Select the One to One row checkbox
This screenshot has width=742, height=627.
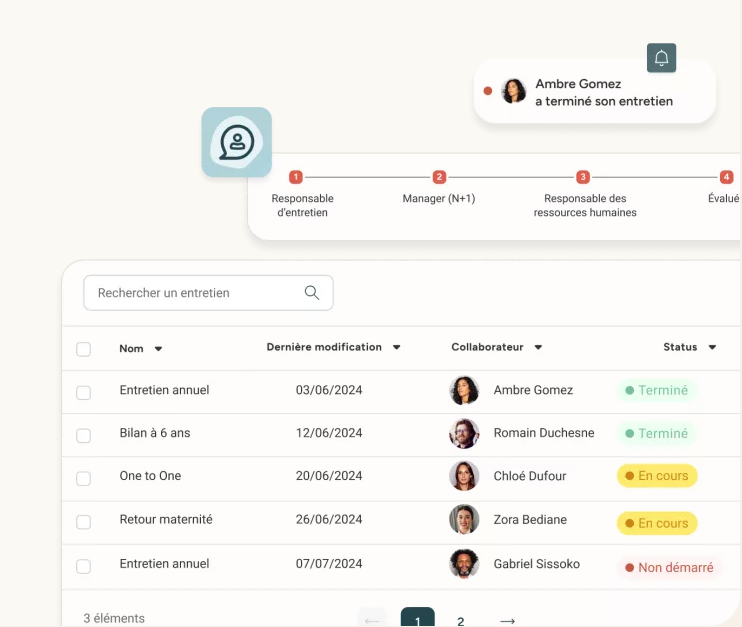(84, 478)
